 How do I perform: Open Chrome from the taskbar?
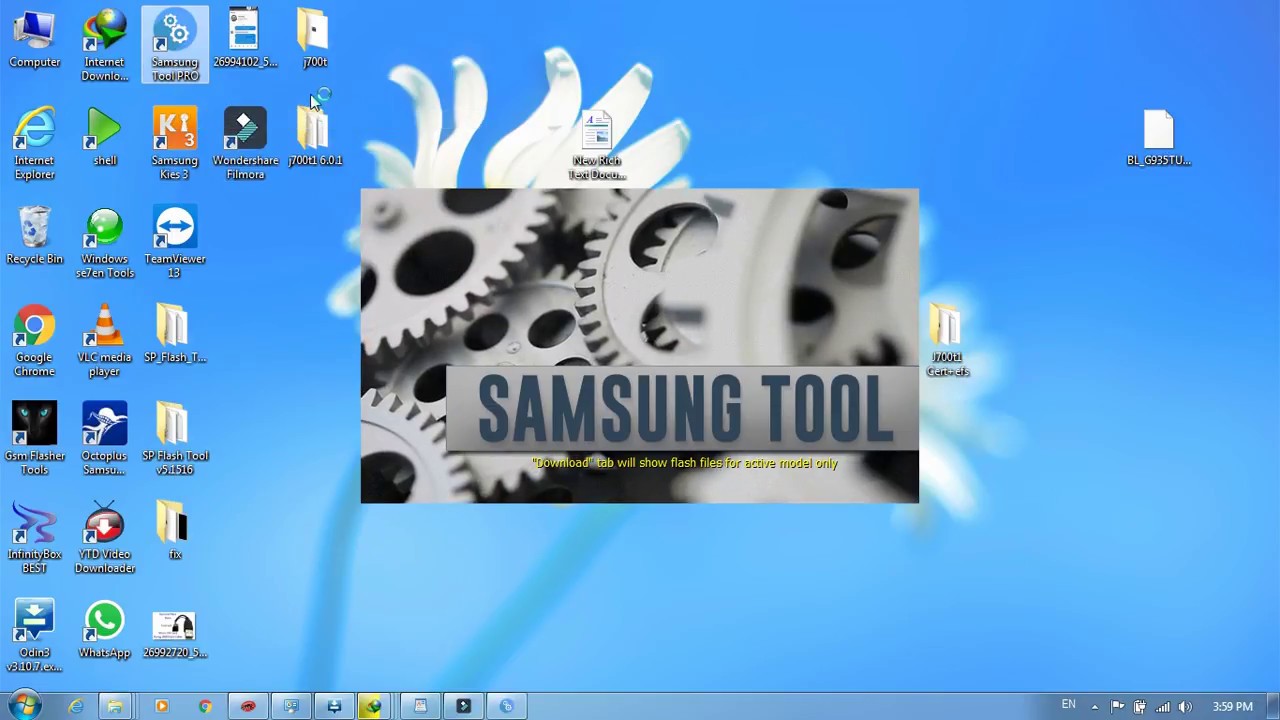[x=205, y=706]
